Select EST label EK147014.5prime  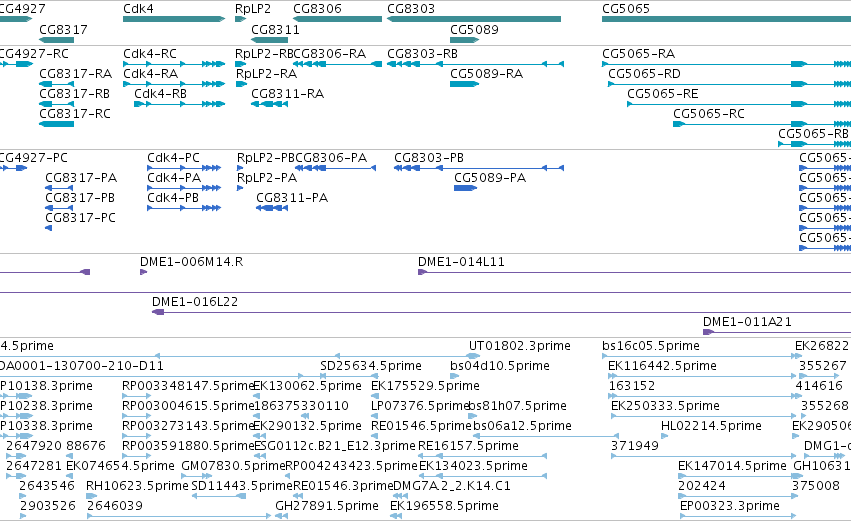pyautogui.click(x=733, y=467)
